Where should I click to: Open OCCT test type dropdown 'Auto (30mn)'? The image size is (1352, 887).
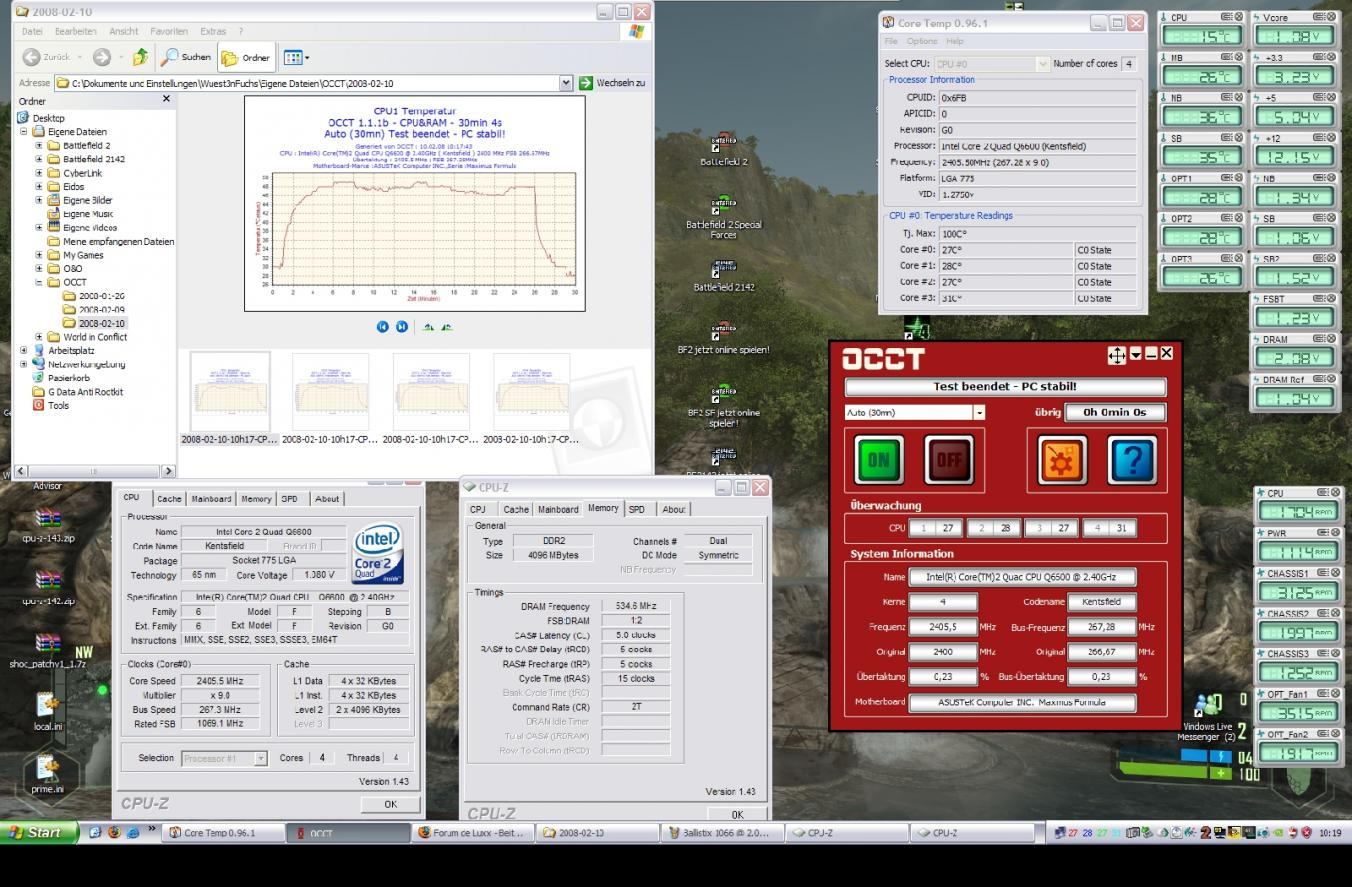coord(979,412)
